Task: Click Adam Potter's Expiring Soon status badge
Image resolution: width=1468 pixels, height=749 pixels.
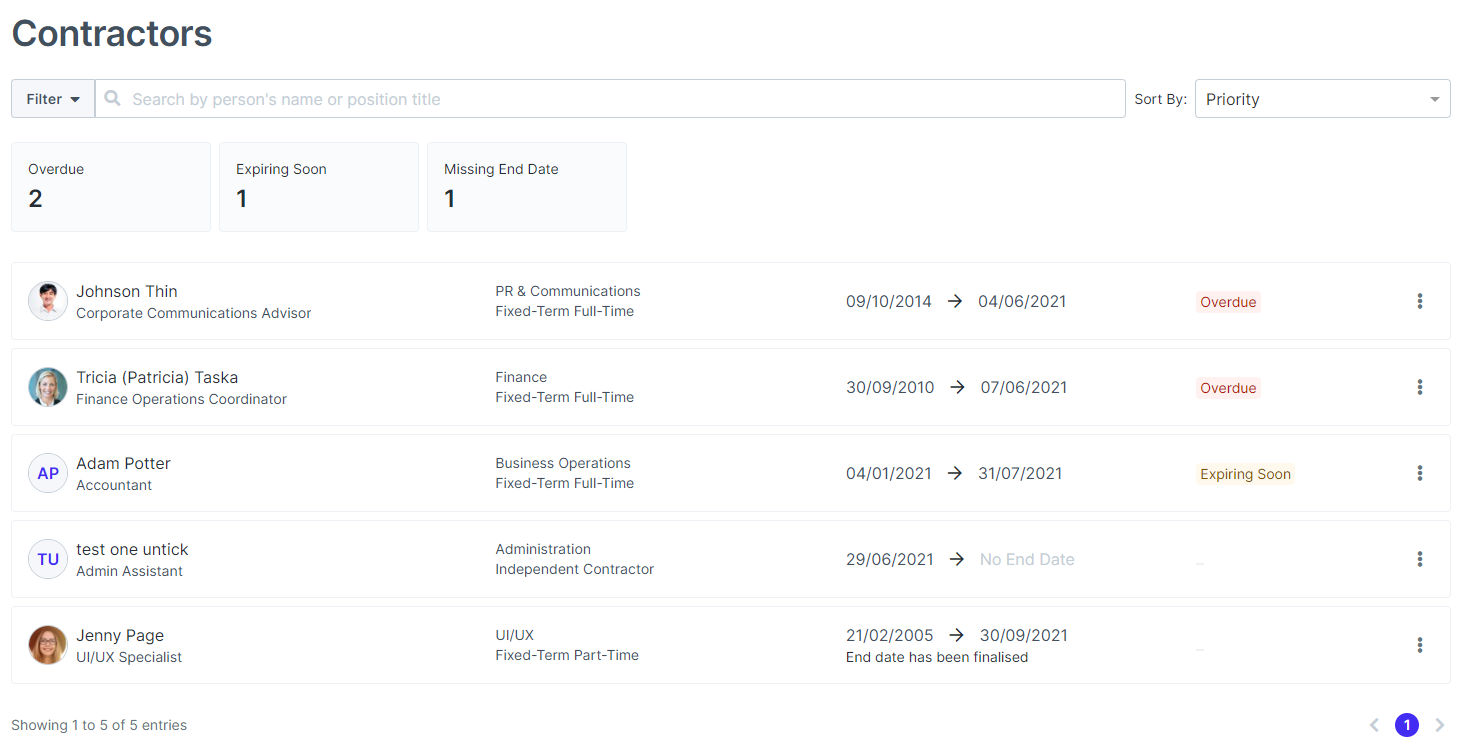Action: click(1245, 474)
